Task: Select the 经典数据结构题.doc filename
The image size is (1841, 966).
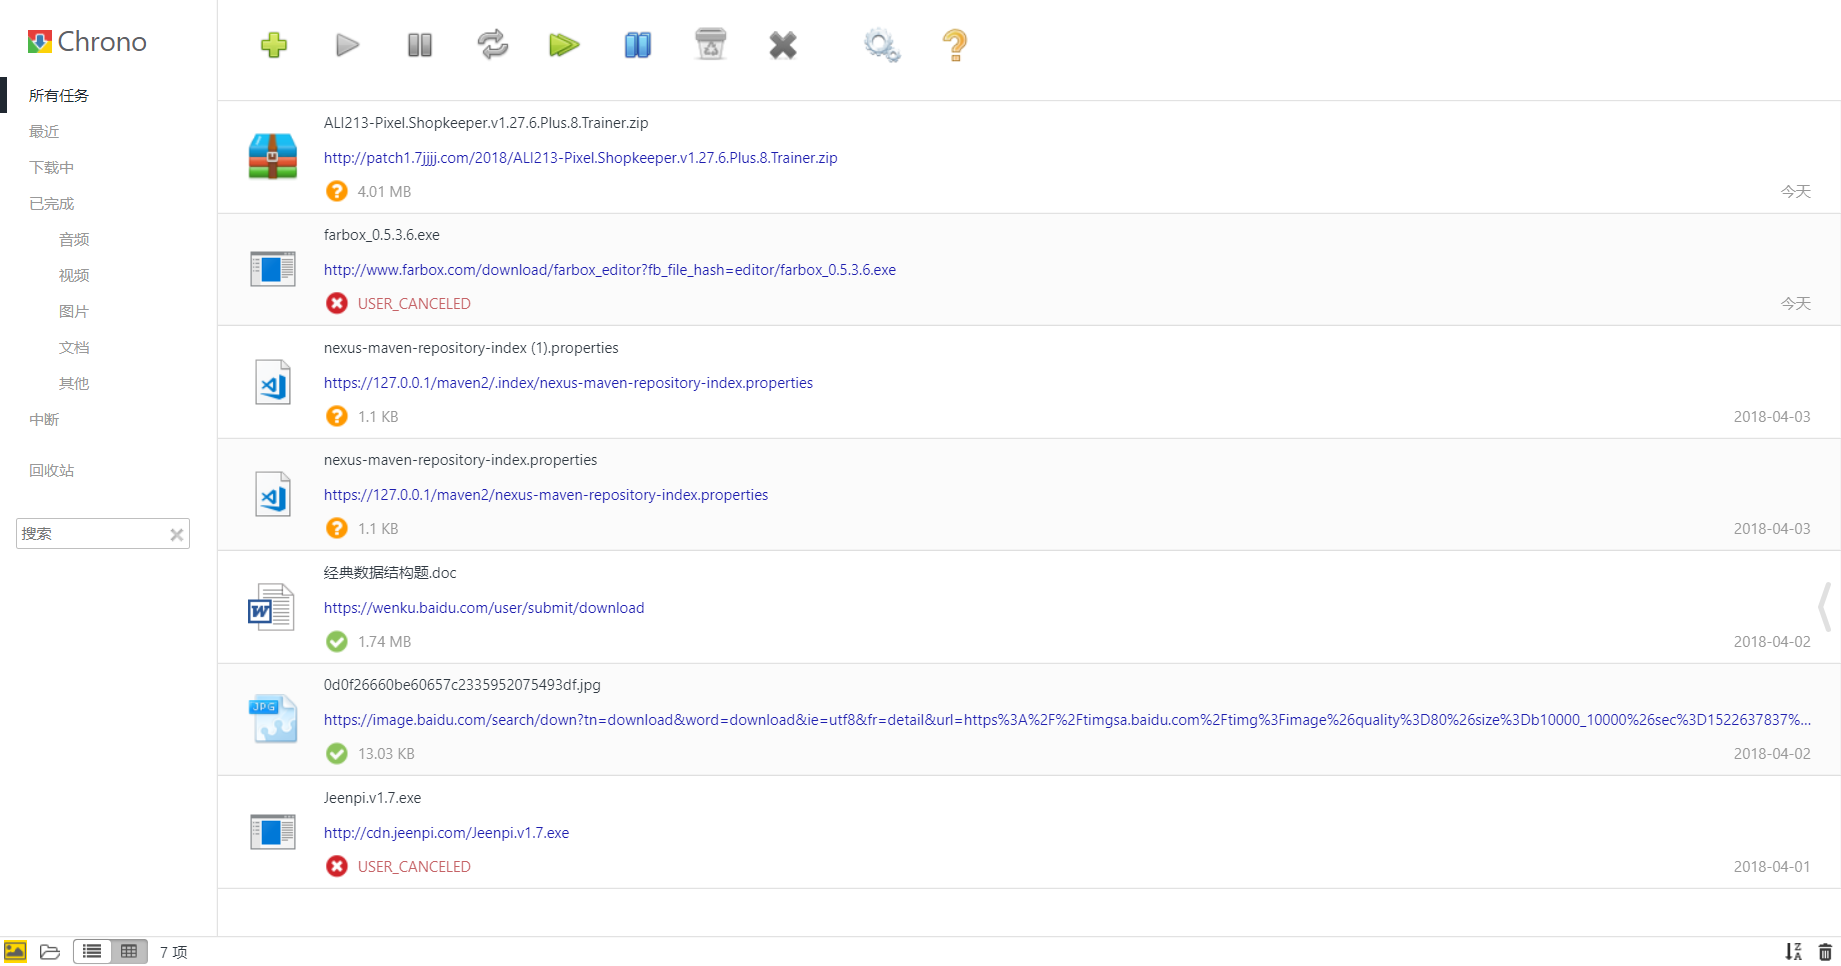Action: (390, 573)
